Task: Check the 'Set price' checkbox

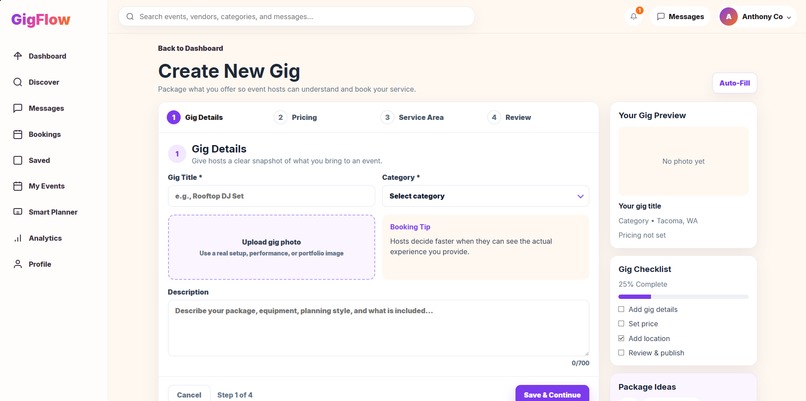Action: click(621, 324)
